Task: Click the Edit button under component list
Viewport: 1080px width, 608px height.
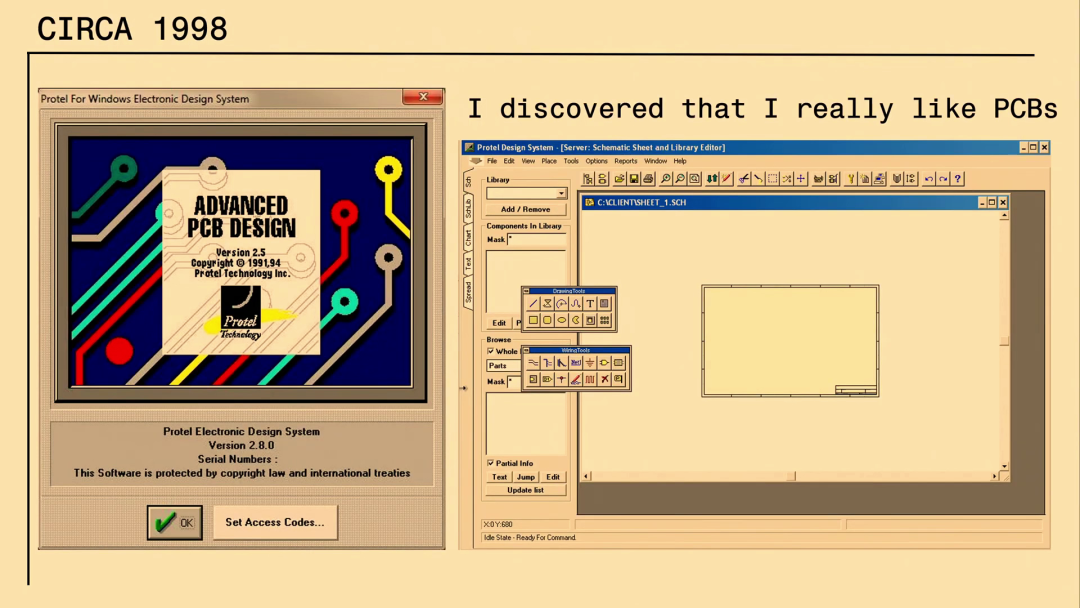Action: click(499, 323)
